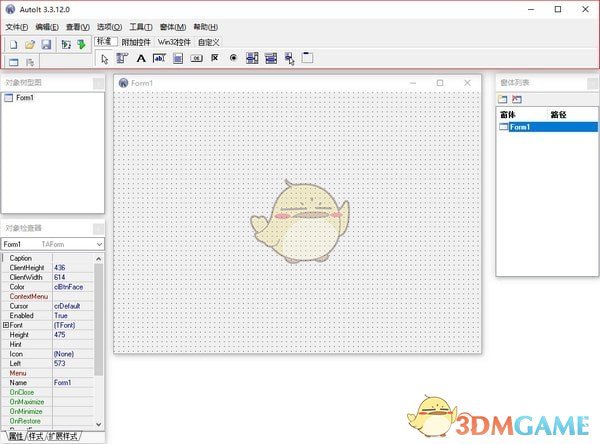Close the 对象检查器 panel
This screenshot has width=600, height=444.
click(98, 229)
